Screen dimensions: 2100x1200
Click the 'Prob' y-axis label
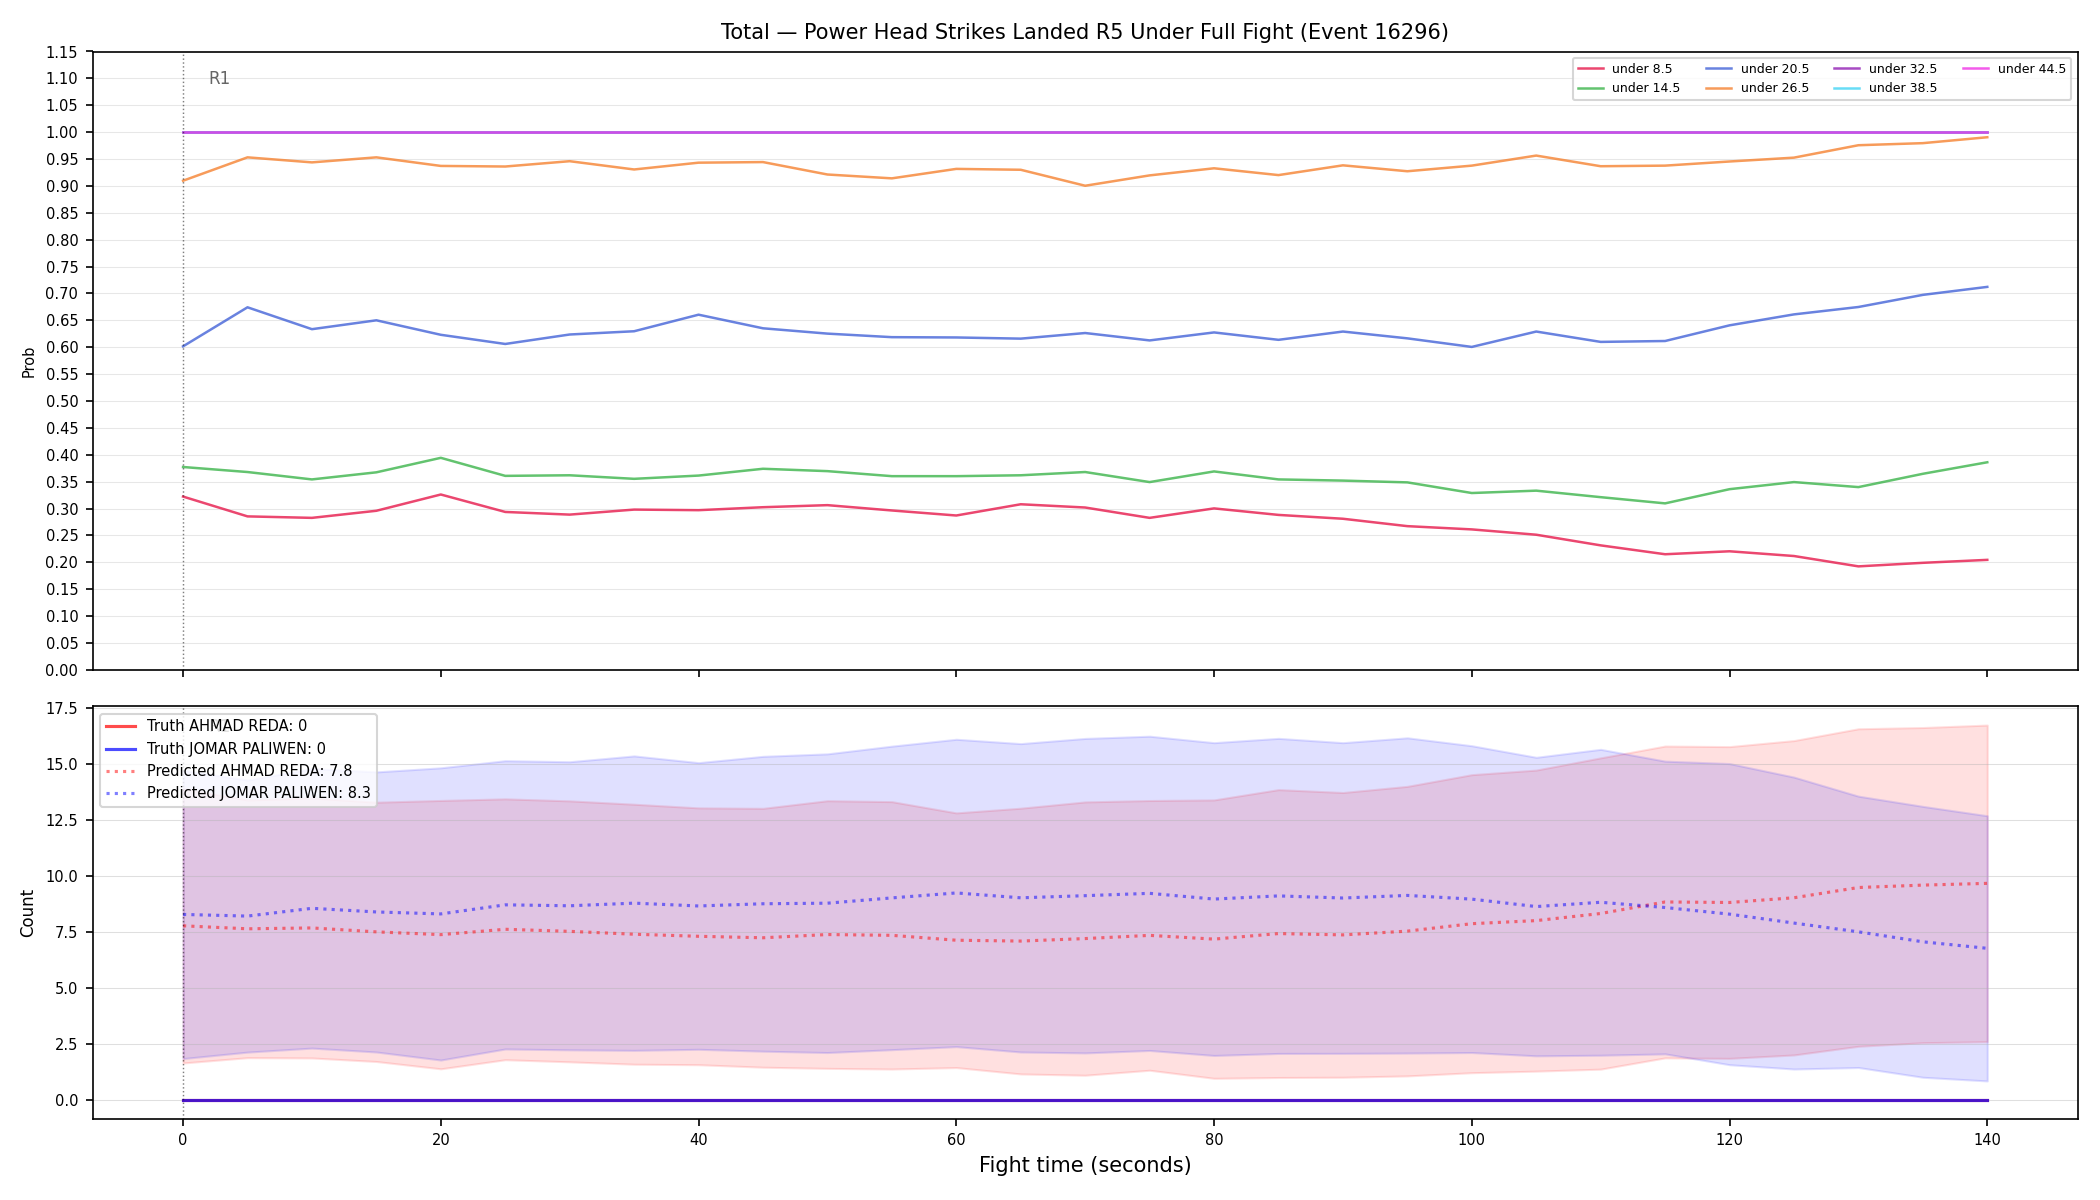coord(28,362)
